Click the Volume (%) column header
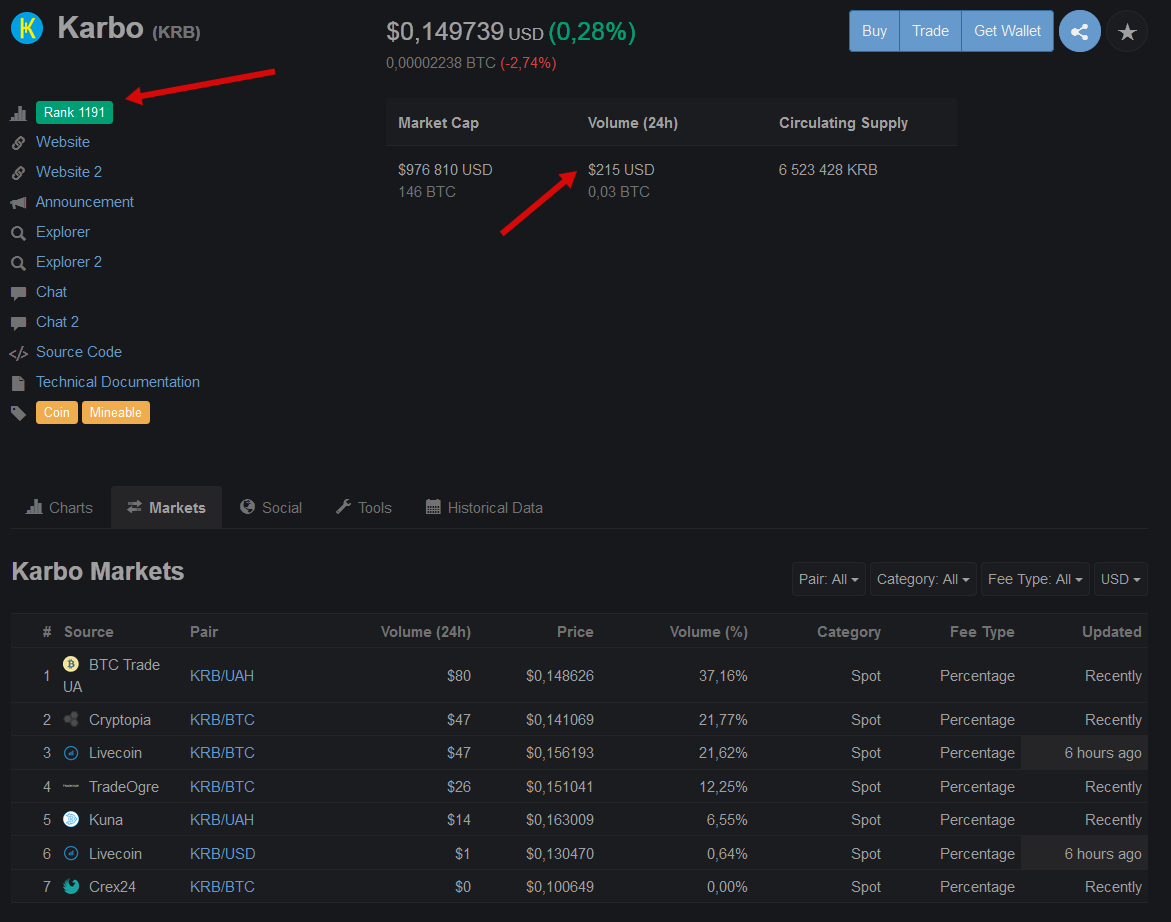1171x922 pixels. coord(709,632)
